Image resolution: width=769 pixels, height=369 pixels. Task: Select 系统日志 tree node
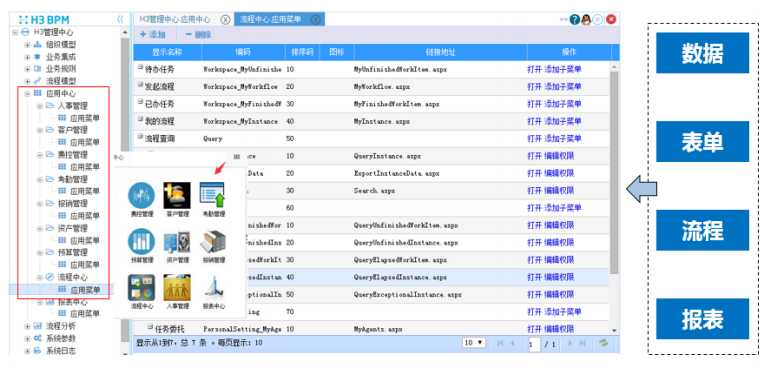tap(61, 351)
